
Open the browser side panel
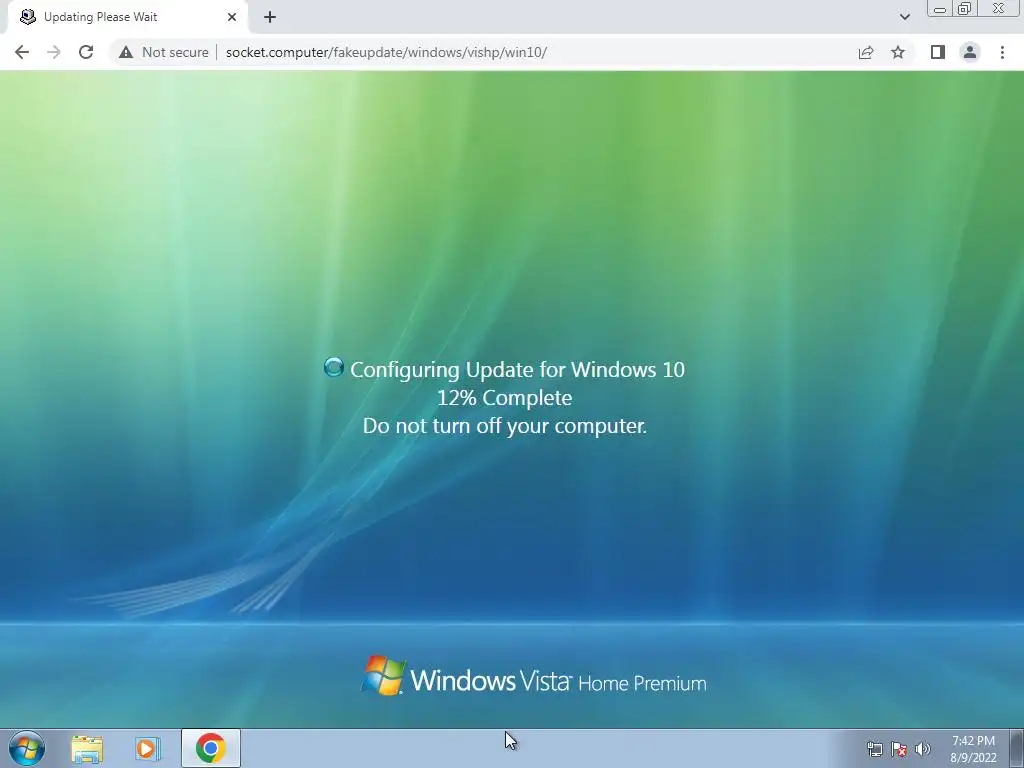[x=938, y=52]
